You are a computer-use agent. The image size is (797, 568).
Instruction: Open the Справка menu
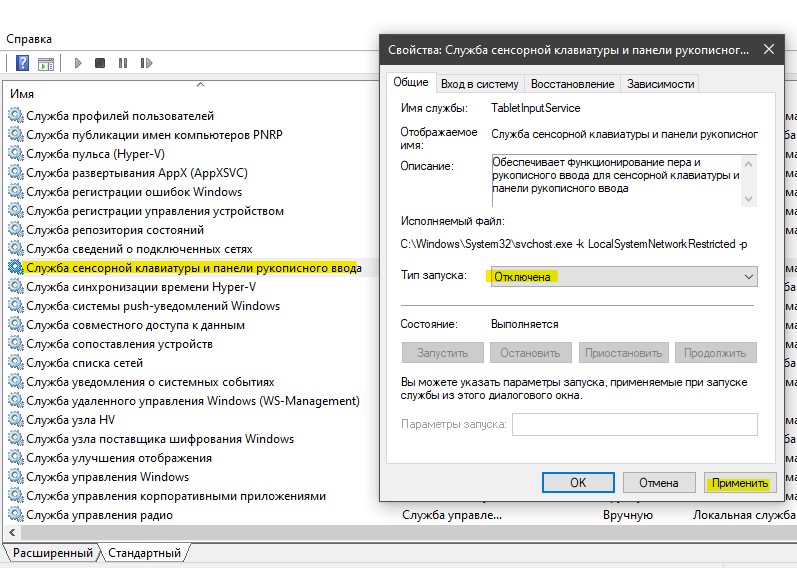tap(29, 39)
